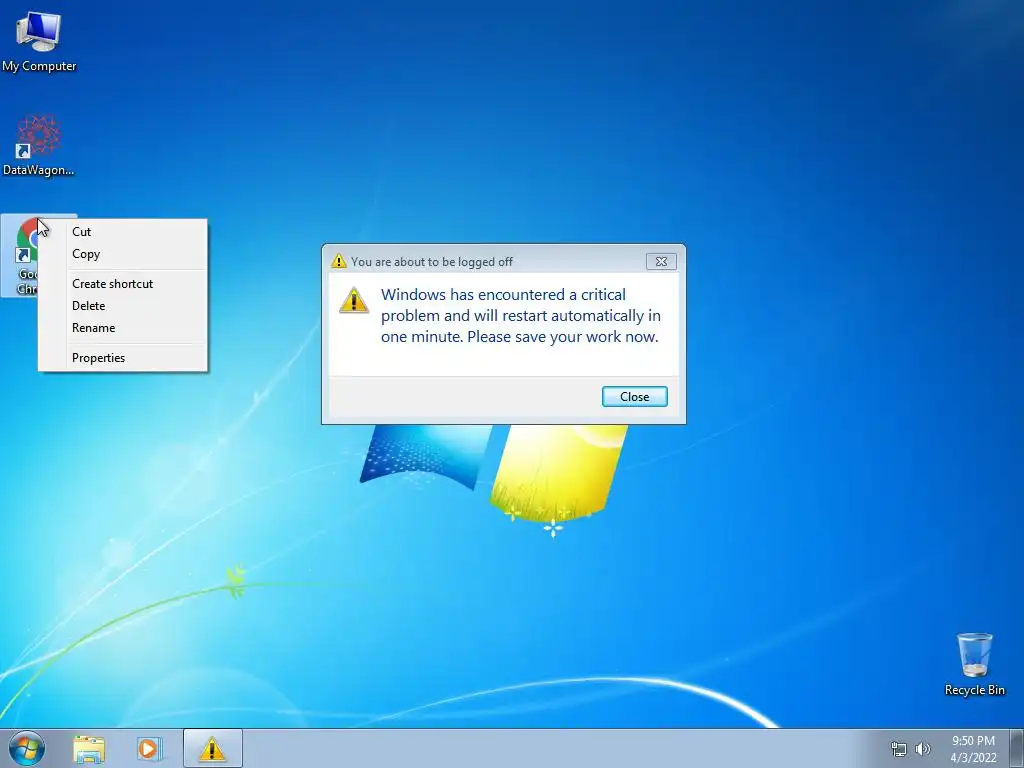This screenshot has width=1024, height=768.
Task: Select Create shortcut from context menu
Action: coord(123,284)
